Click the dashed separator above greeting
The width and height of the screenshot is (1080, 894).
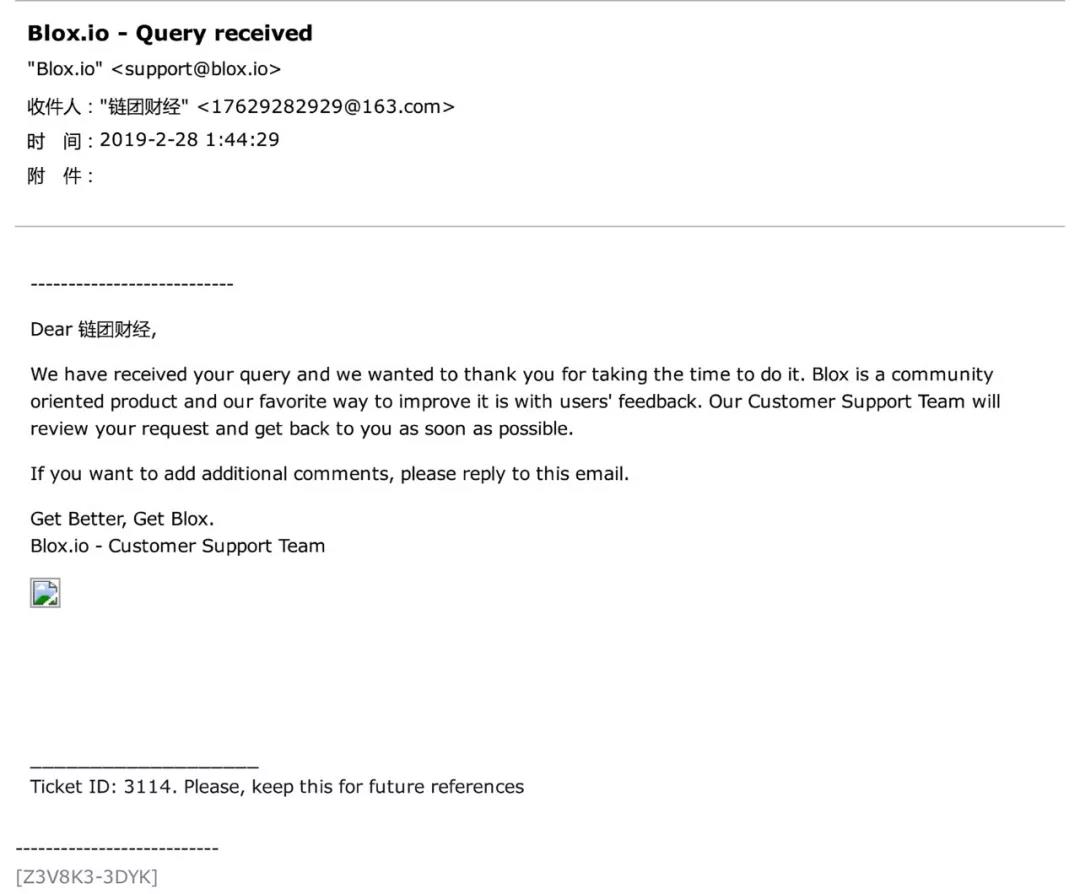pos(132,284)
